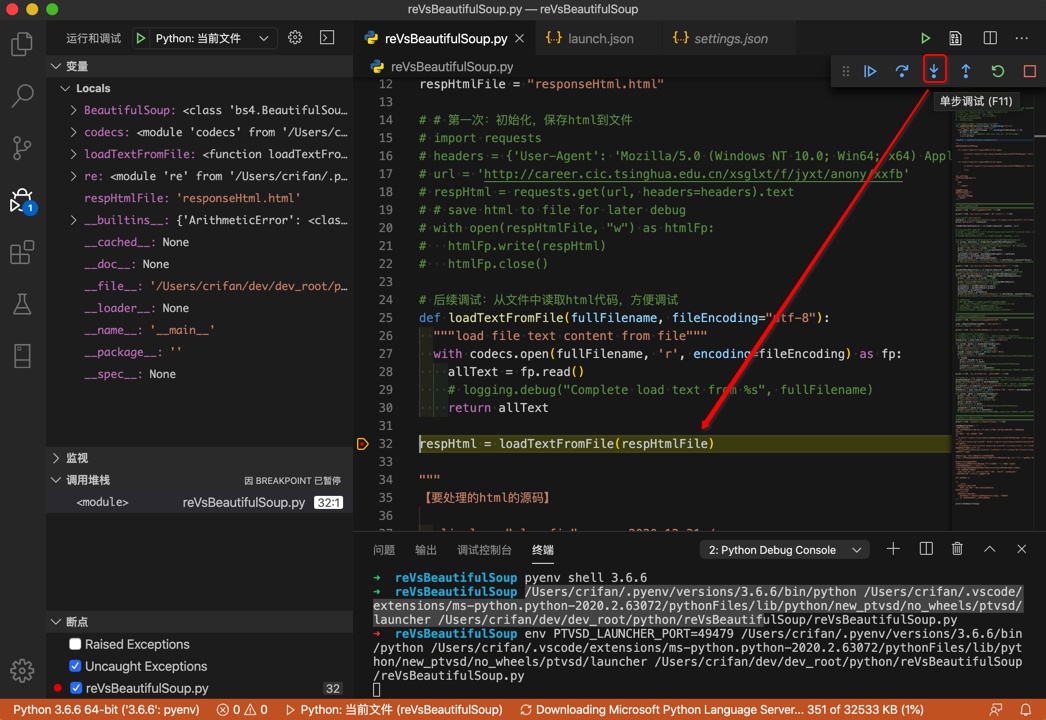Open the 输出 output panel tab

(426, 550)
